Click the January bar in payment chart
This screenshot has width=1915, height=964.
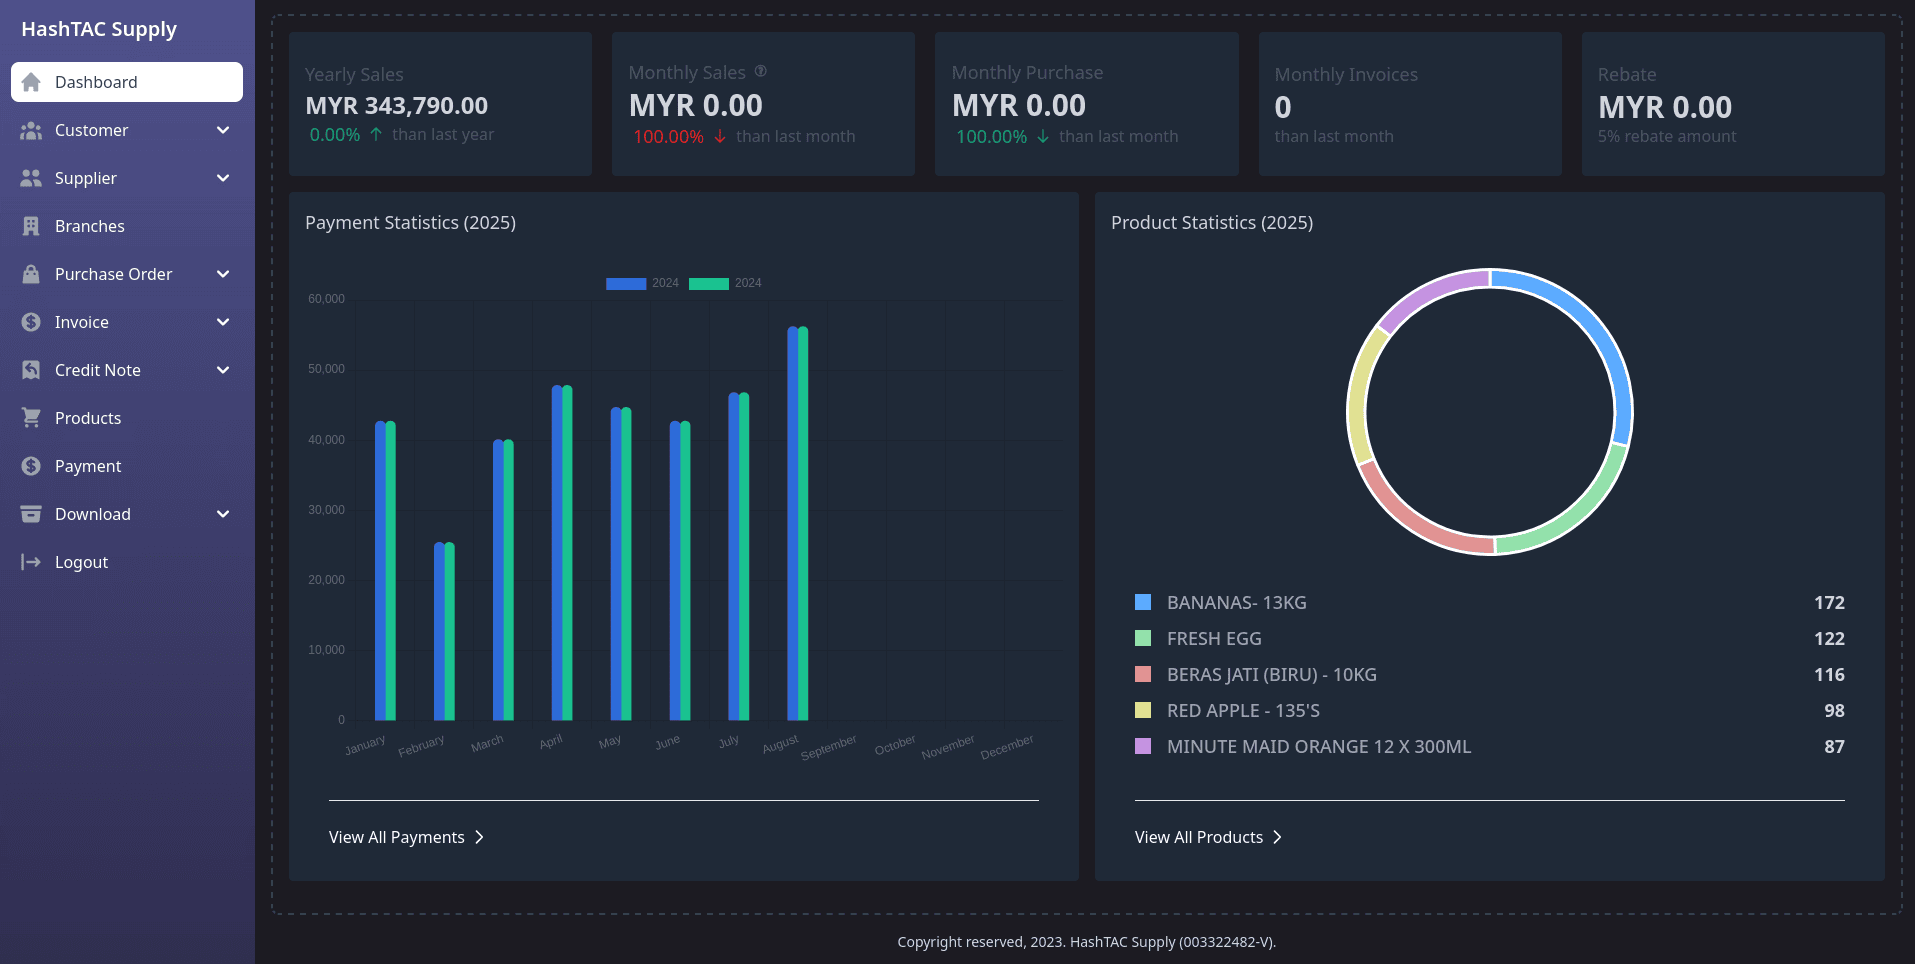click(x=385, y=570)
